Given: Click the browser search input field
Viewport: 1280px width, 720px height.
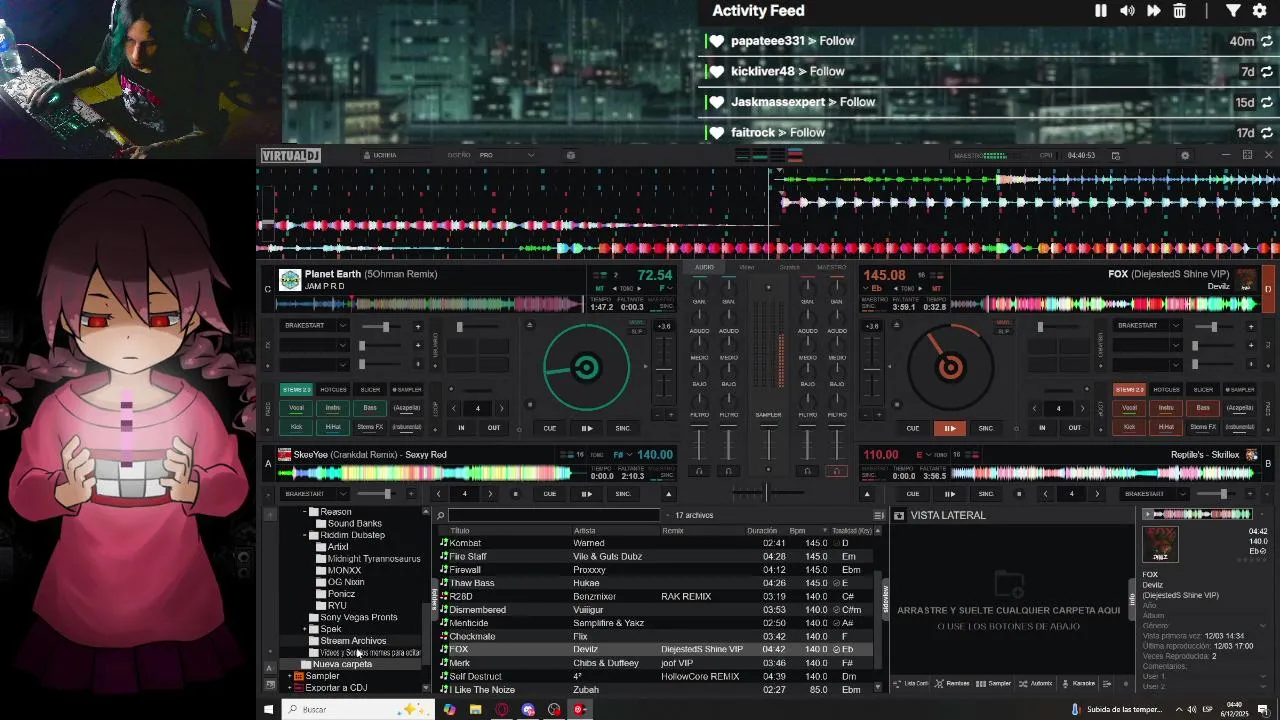Looking at the screenshot, I should tap(554, 516).
